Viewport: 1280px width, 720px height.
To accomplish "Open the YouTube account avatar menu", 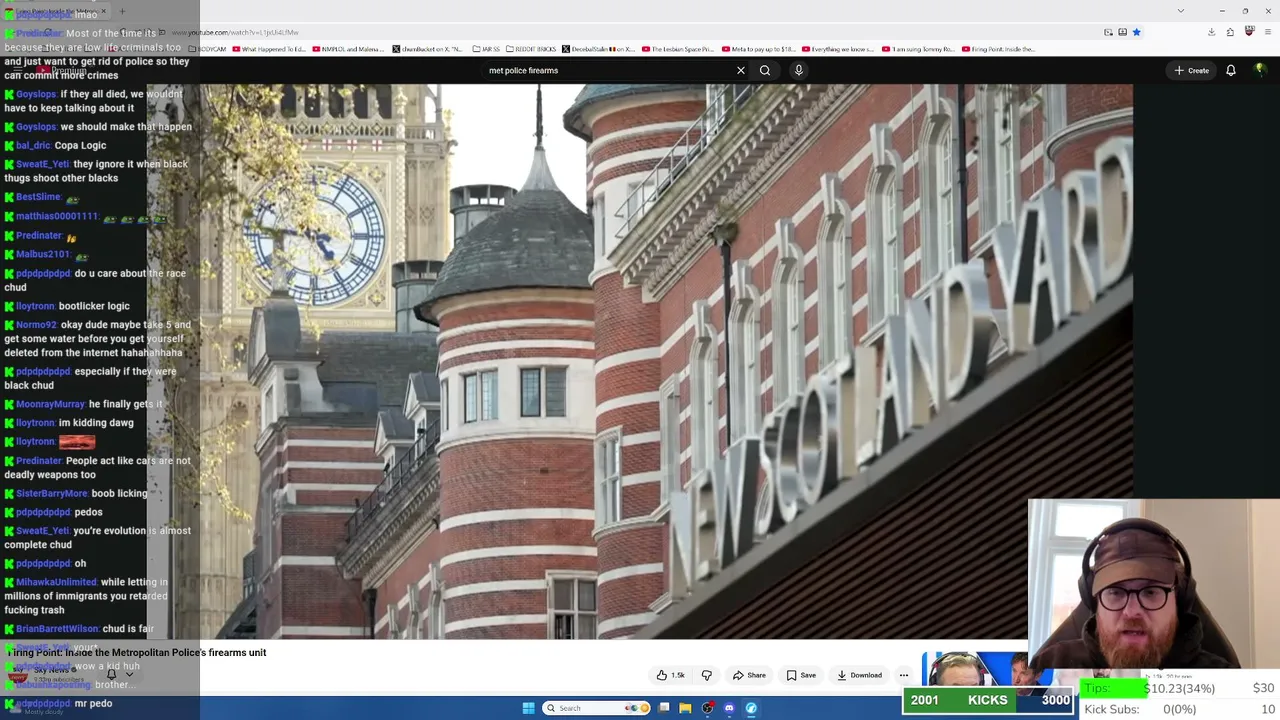I will (x=1260, y=70).
